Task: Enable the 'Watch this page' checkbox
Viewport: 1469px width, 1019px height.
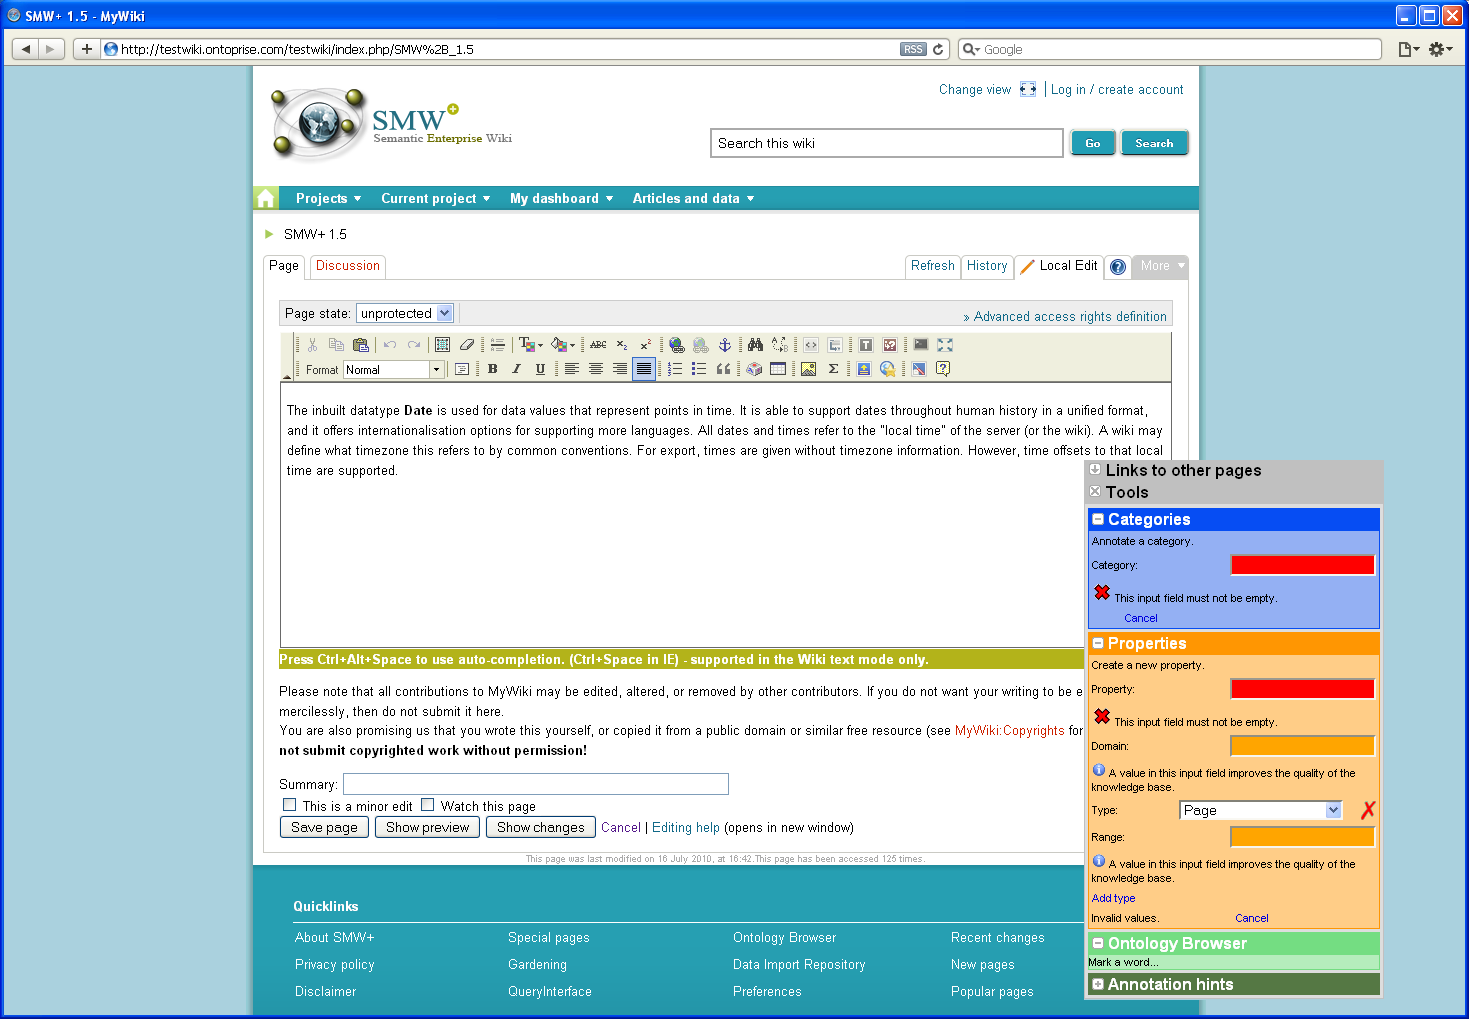Action: click(428, 805)
